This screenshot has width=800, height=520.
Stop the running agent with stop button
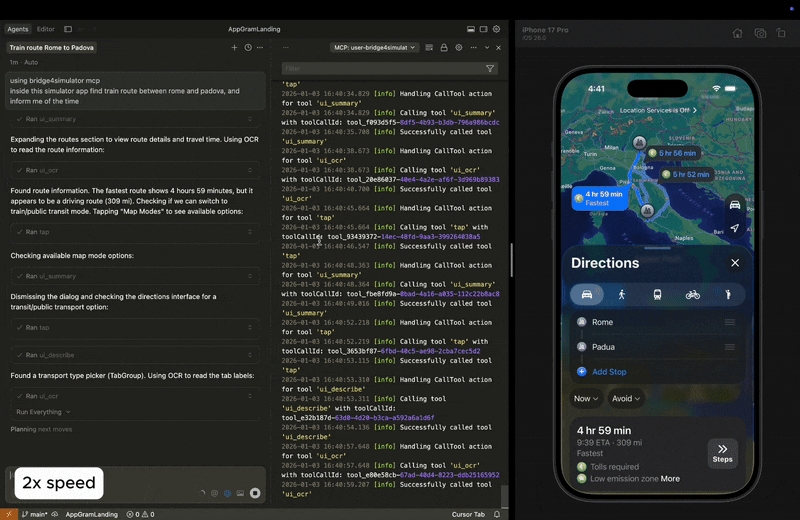[x=255, y=493]
